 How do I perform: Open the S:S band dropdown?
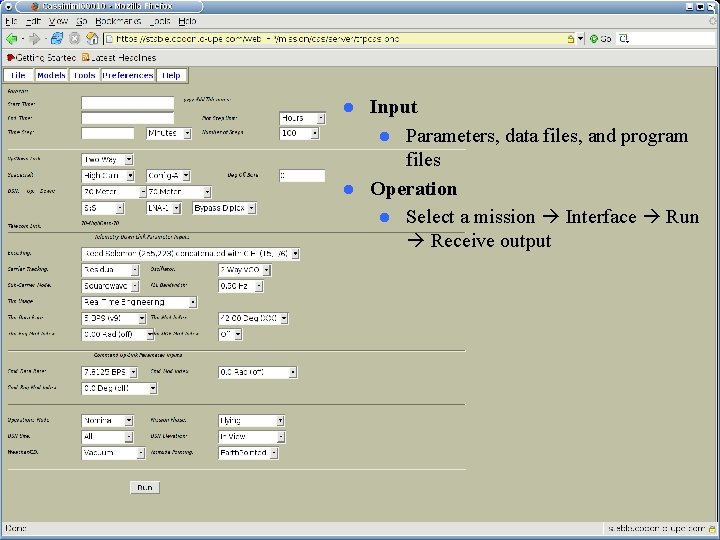coord(103,208)
